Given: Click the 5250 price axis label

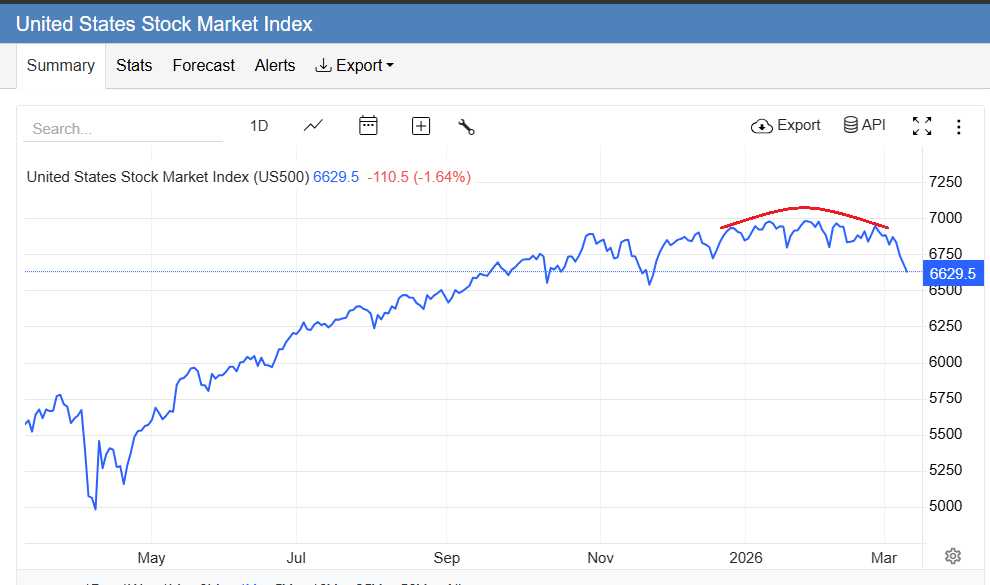Looking at the screenshot, I should click(x=945, y=470).
